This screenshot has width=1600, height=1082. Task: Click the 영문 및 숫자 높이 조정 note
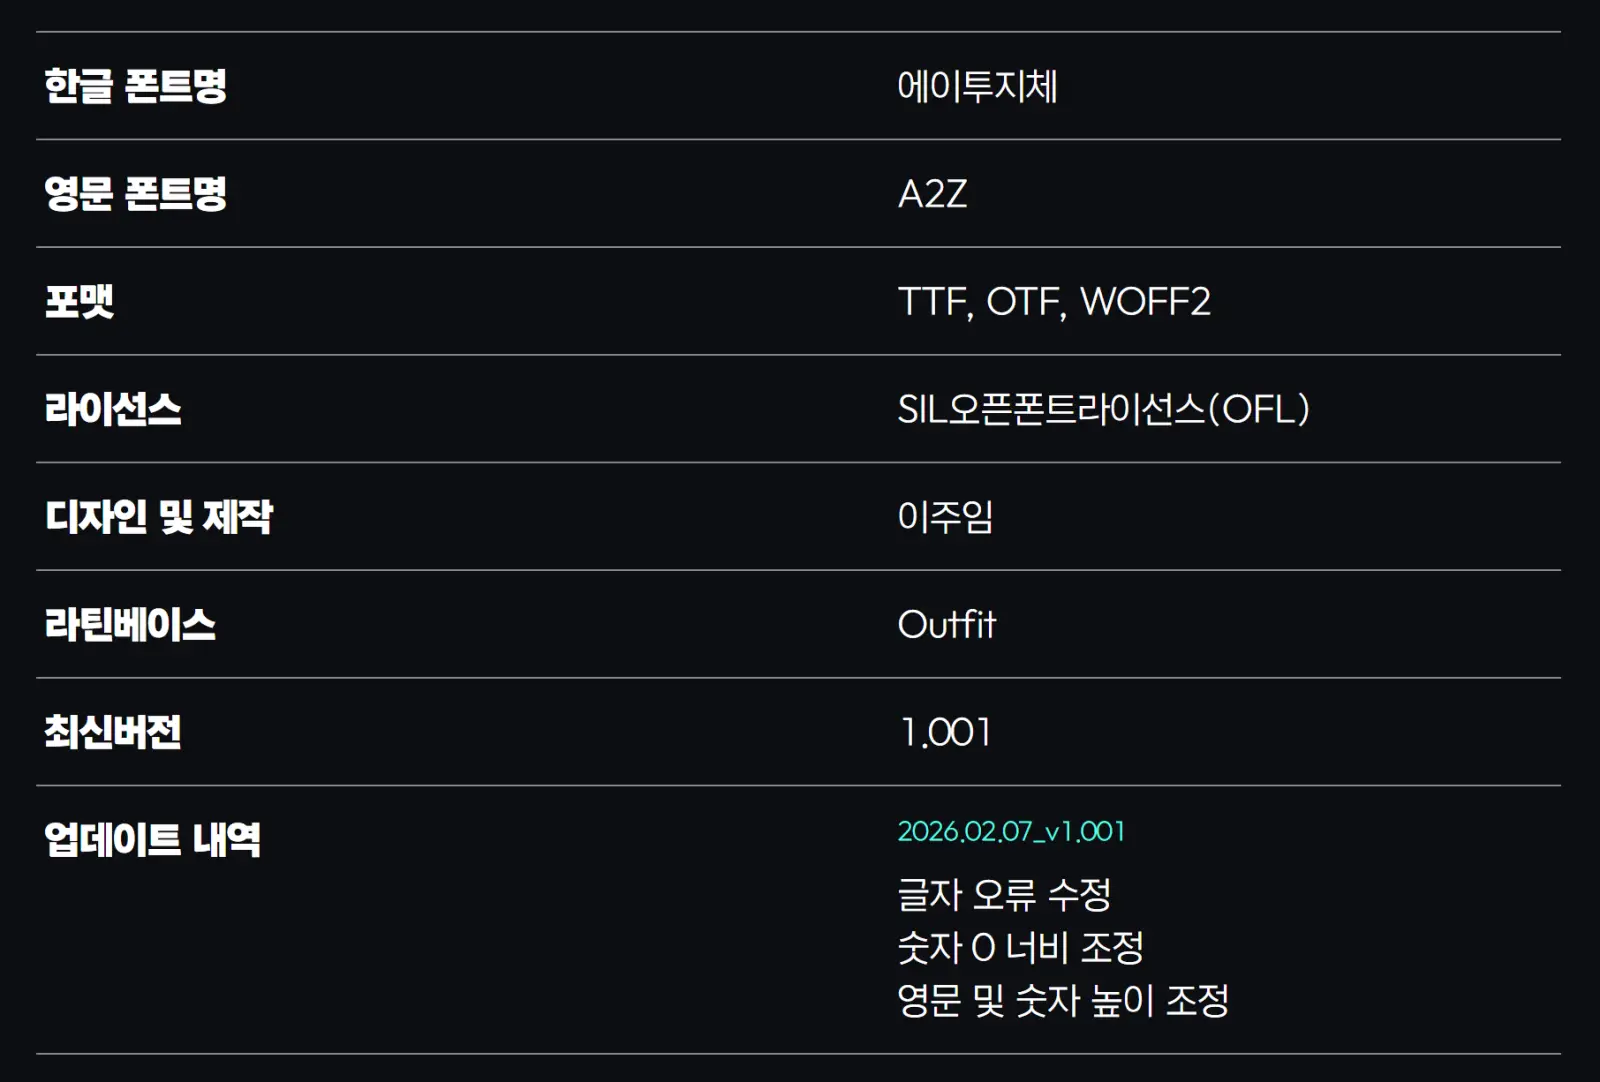[x=1063, y=1000]
